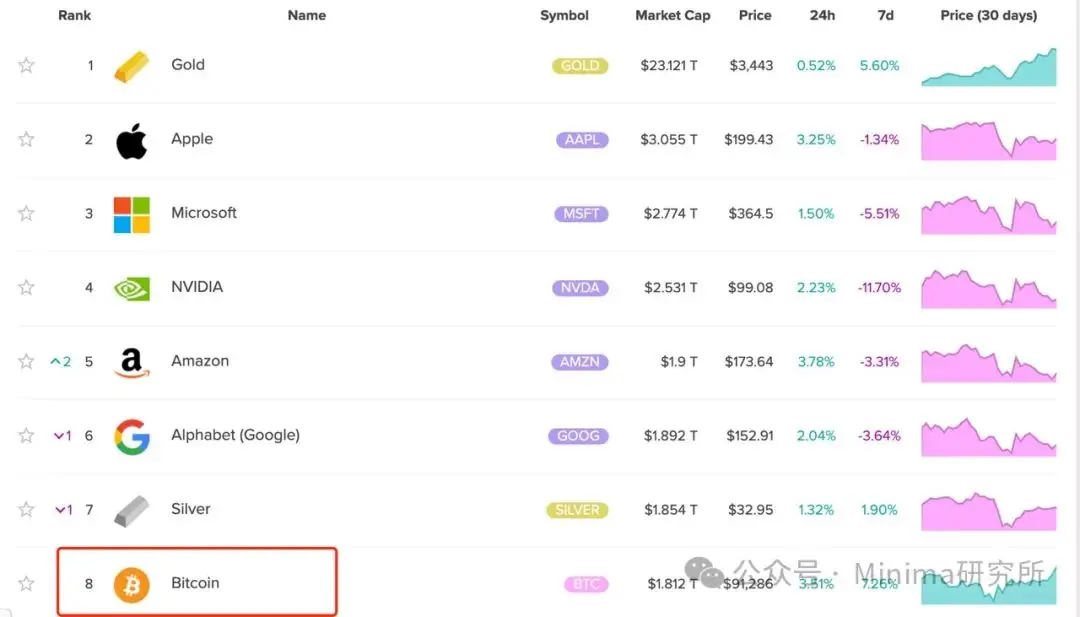Click the SILVER symbol badge
Viewport: 1080px width, 617px height.
point(577,510)
